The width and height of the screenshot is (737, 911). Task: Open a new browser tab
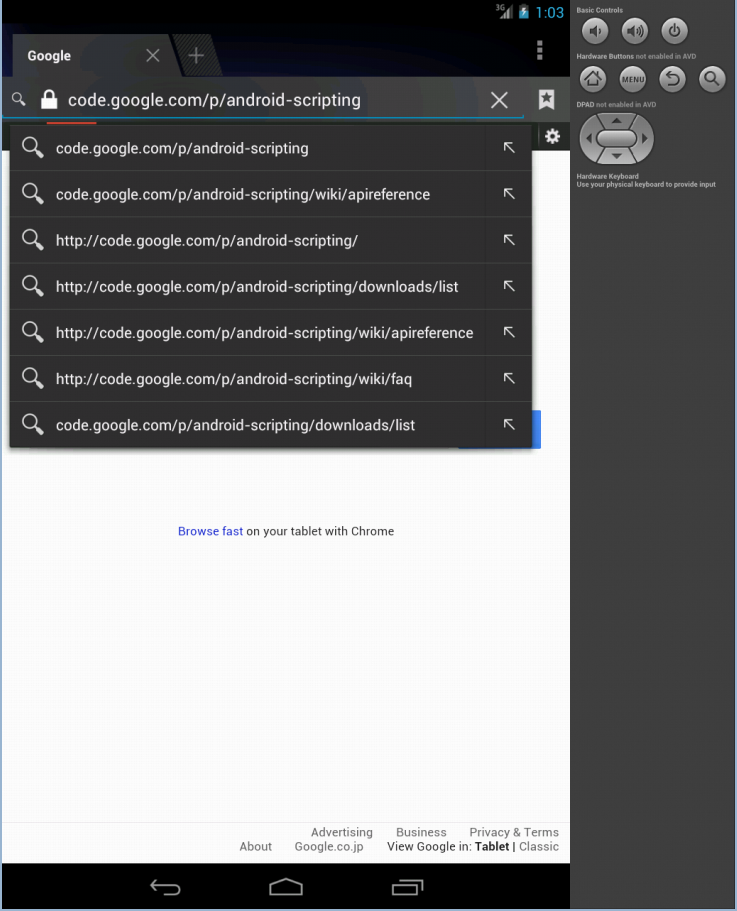pyautogui.click(x=196, y=55)
